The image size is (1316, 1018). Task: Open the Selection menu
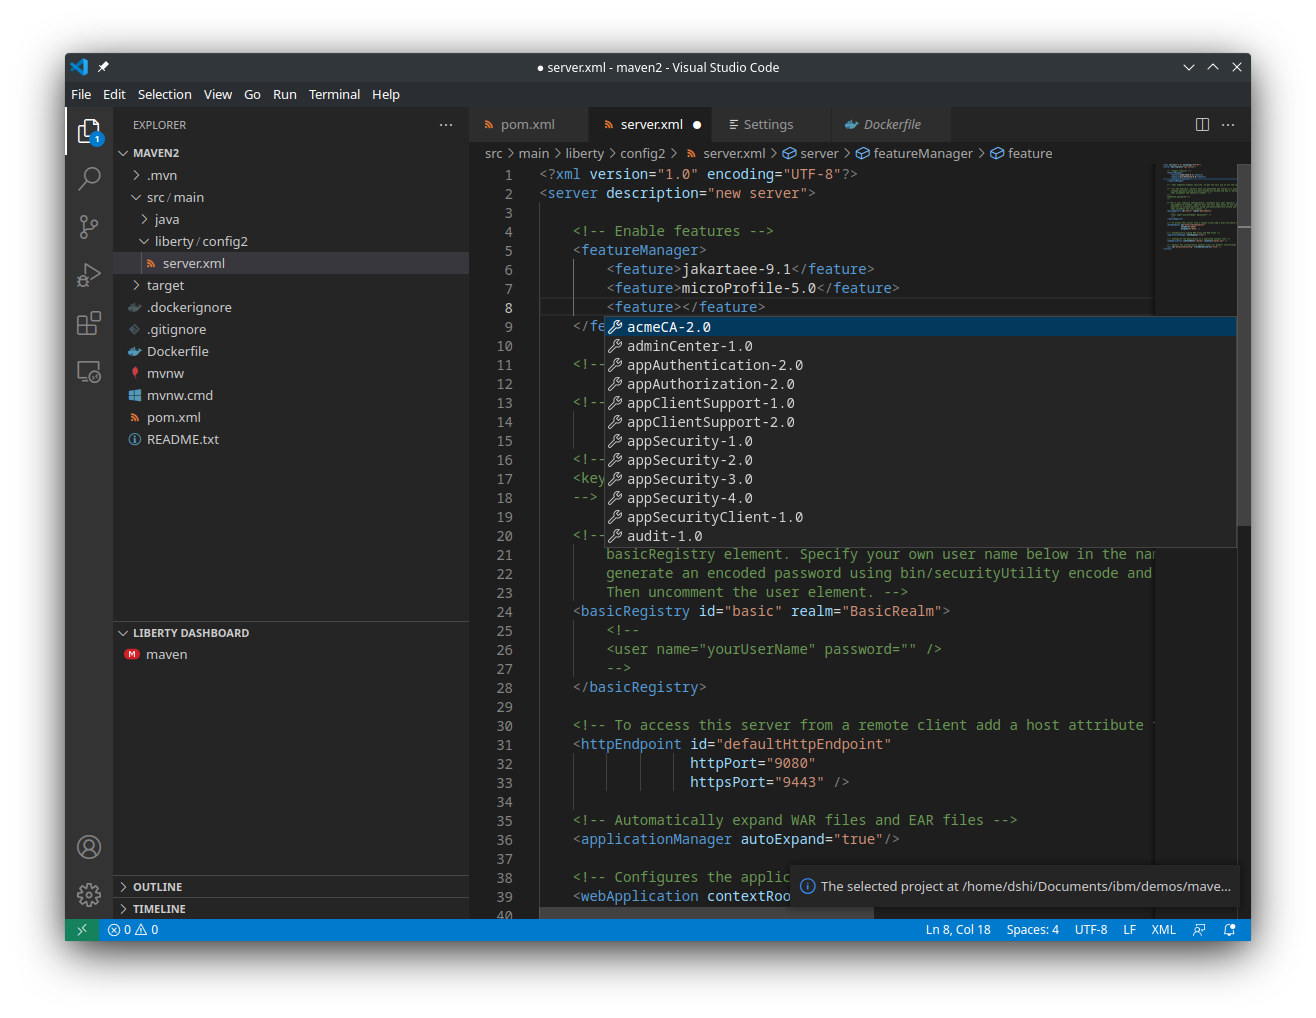coord(164,94)
